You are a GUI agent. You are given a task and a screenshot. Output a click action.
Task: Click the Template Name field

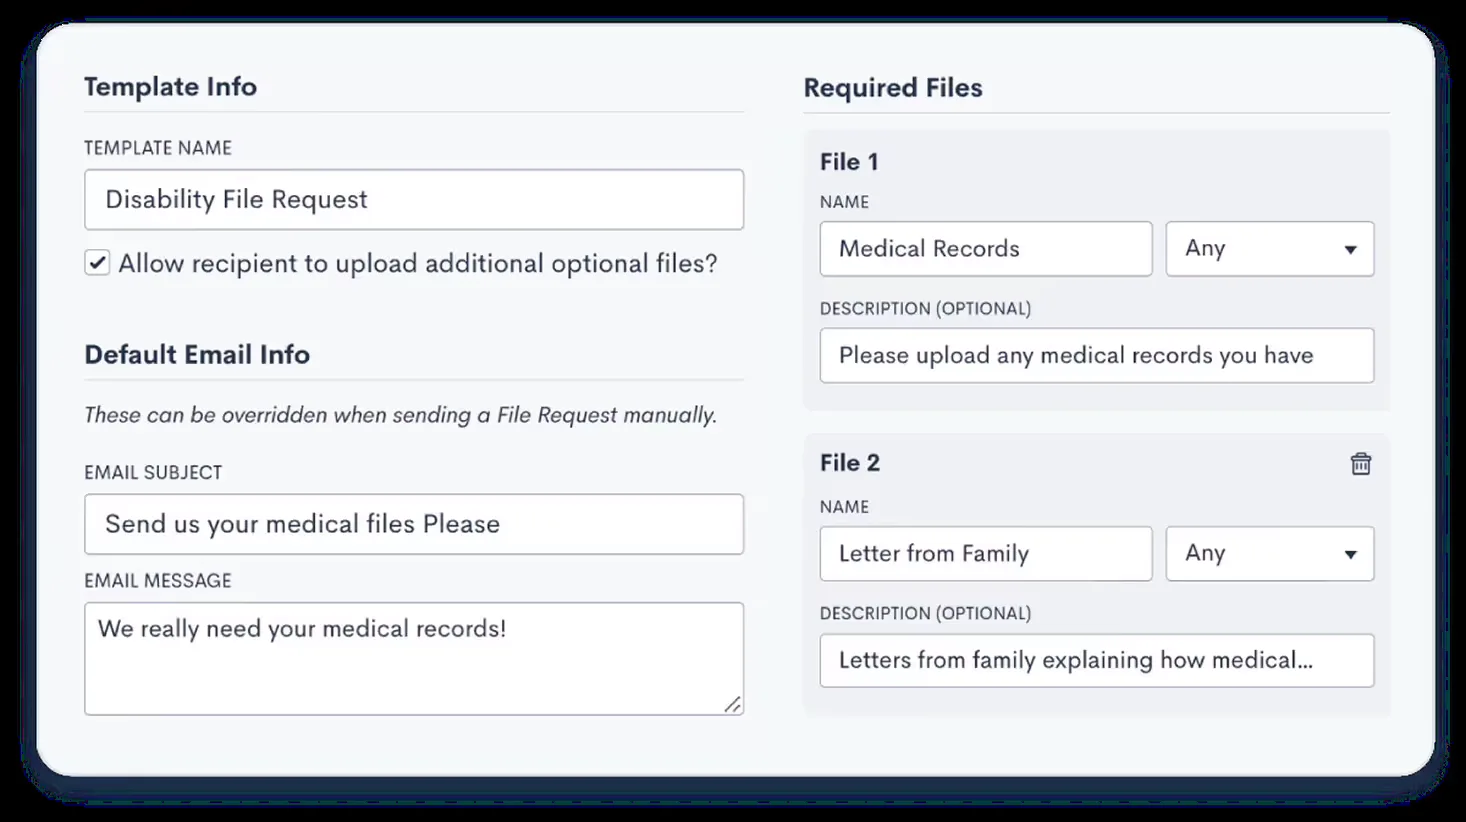click(x=413, y=200)
